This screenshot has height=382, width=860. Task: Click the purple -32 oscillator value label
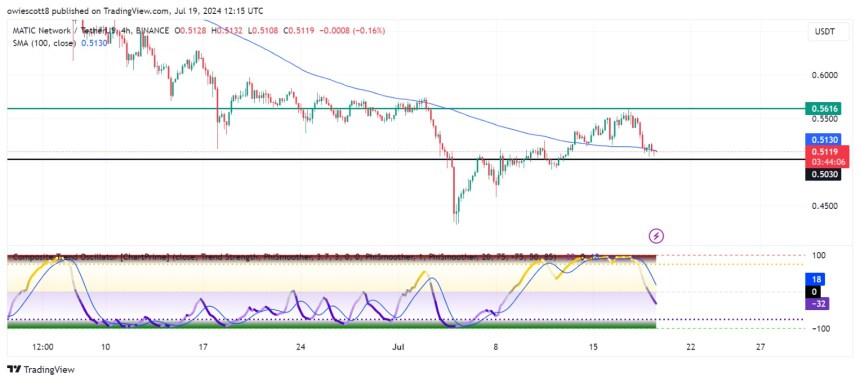(x=817, y=304)
